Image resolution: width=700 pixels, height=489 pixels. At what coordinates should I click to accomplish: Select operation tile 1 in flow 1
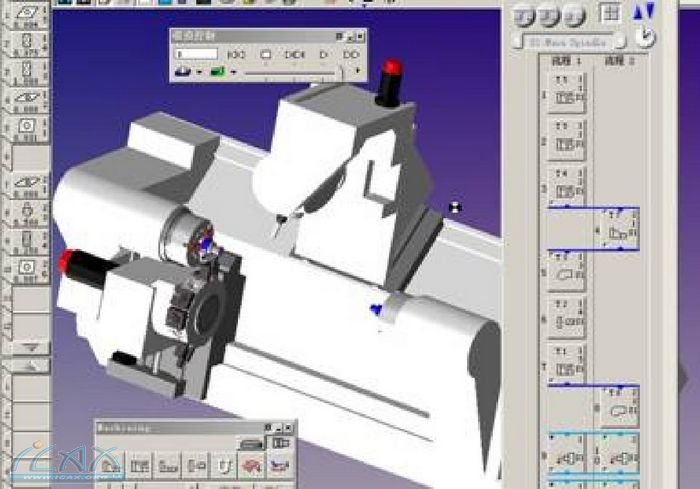pos(566,92)
